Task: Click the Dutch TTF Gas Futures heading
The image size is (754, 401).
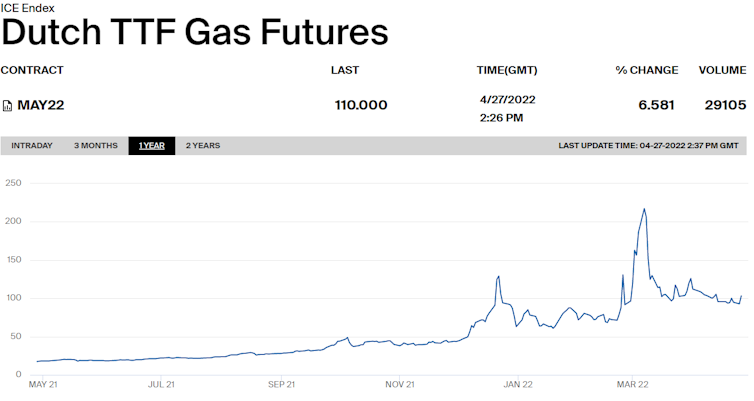Action: click(194, 32)
